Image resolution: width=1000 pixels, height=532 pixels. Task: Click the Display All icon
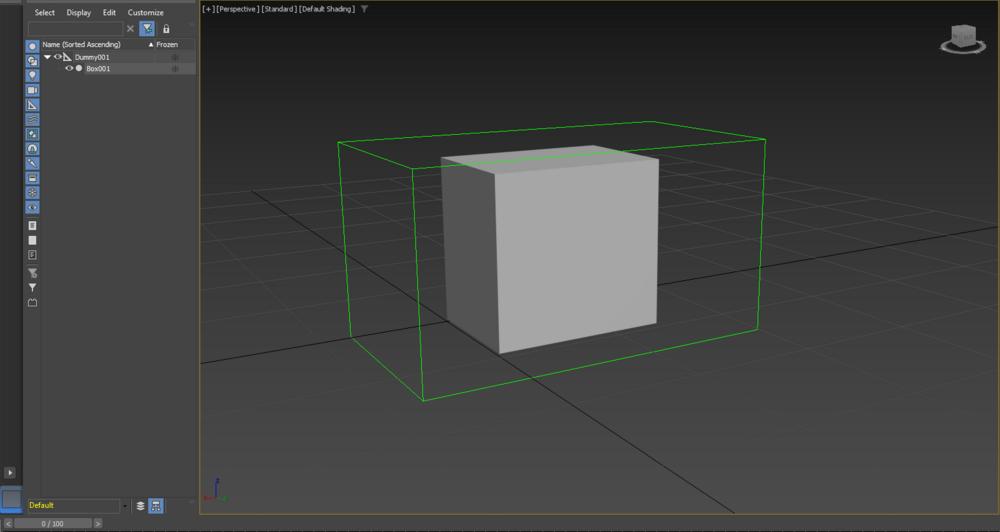[x=33, y=226]
